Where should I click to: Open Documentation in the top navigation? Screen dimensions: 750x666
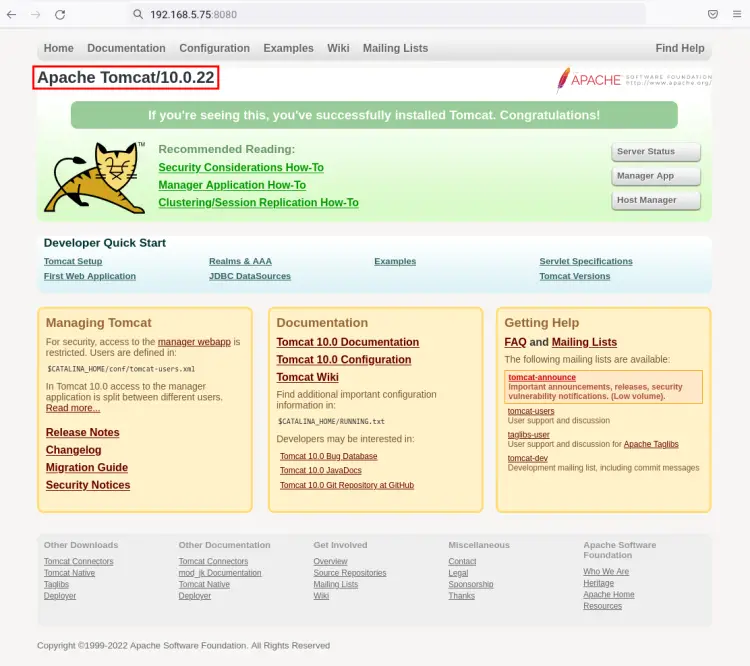[x=126, y=48]
